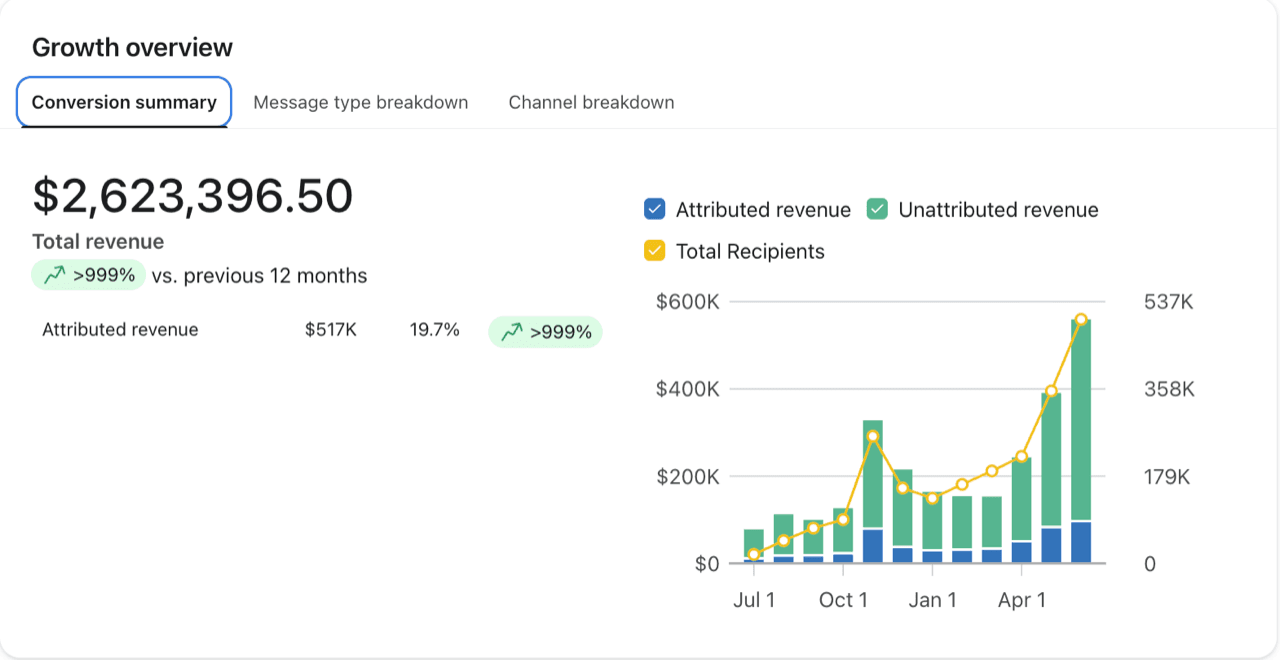The height and width of the screenshot is (660, 1280).
Task: Click the $2,623,396.50 total revenue figure
Action: pyautogui.click(x=193, y=196)
